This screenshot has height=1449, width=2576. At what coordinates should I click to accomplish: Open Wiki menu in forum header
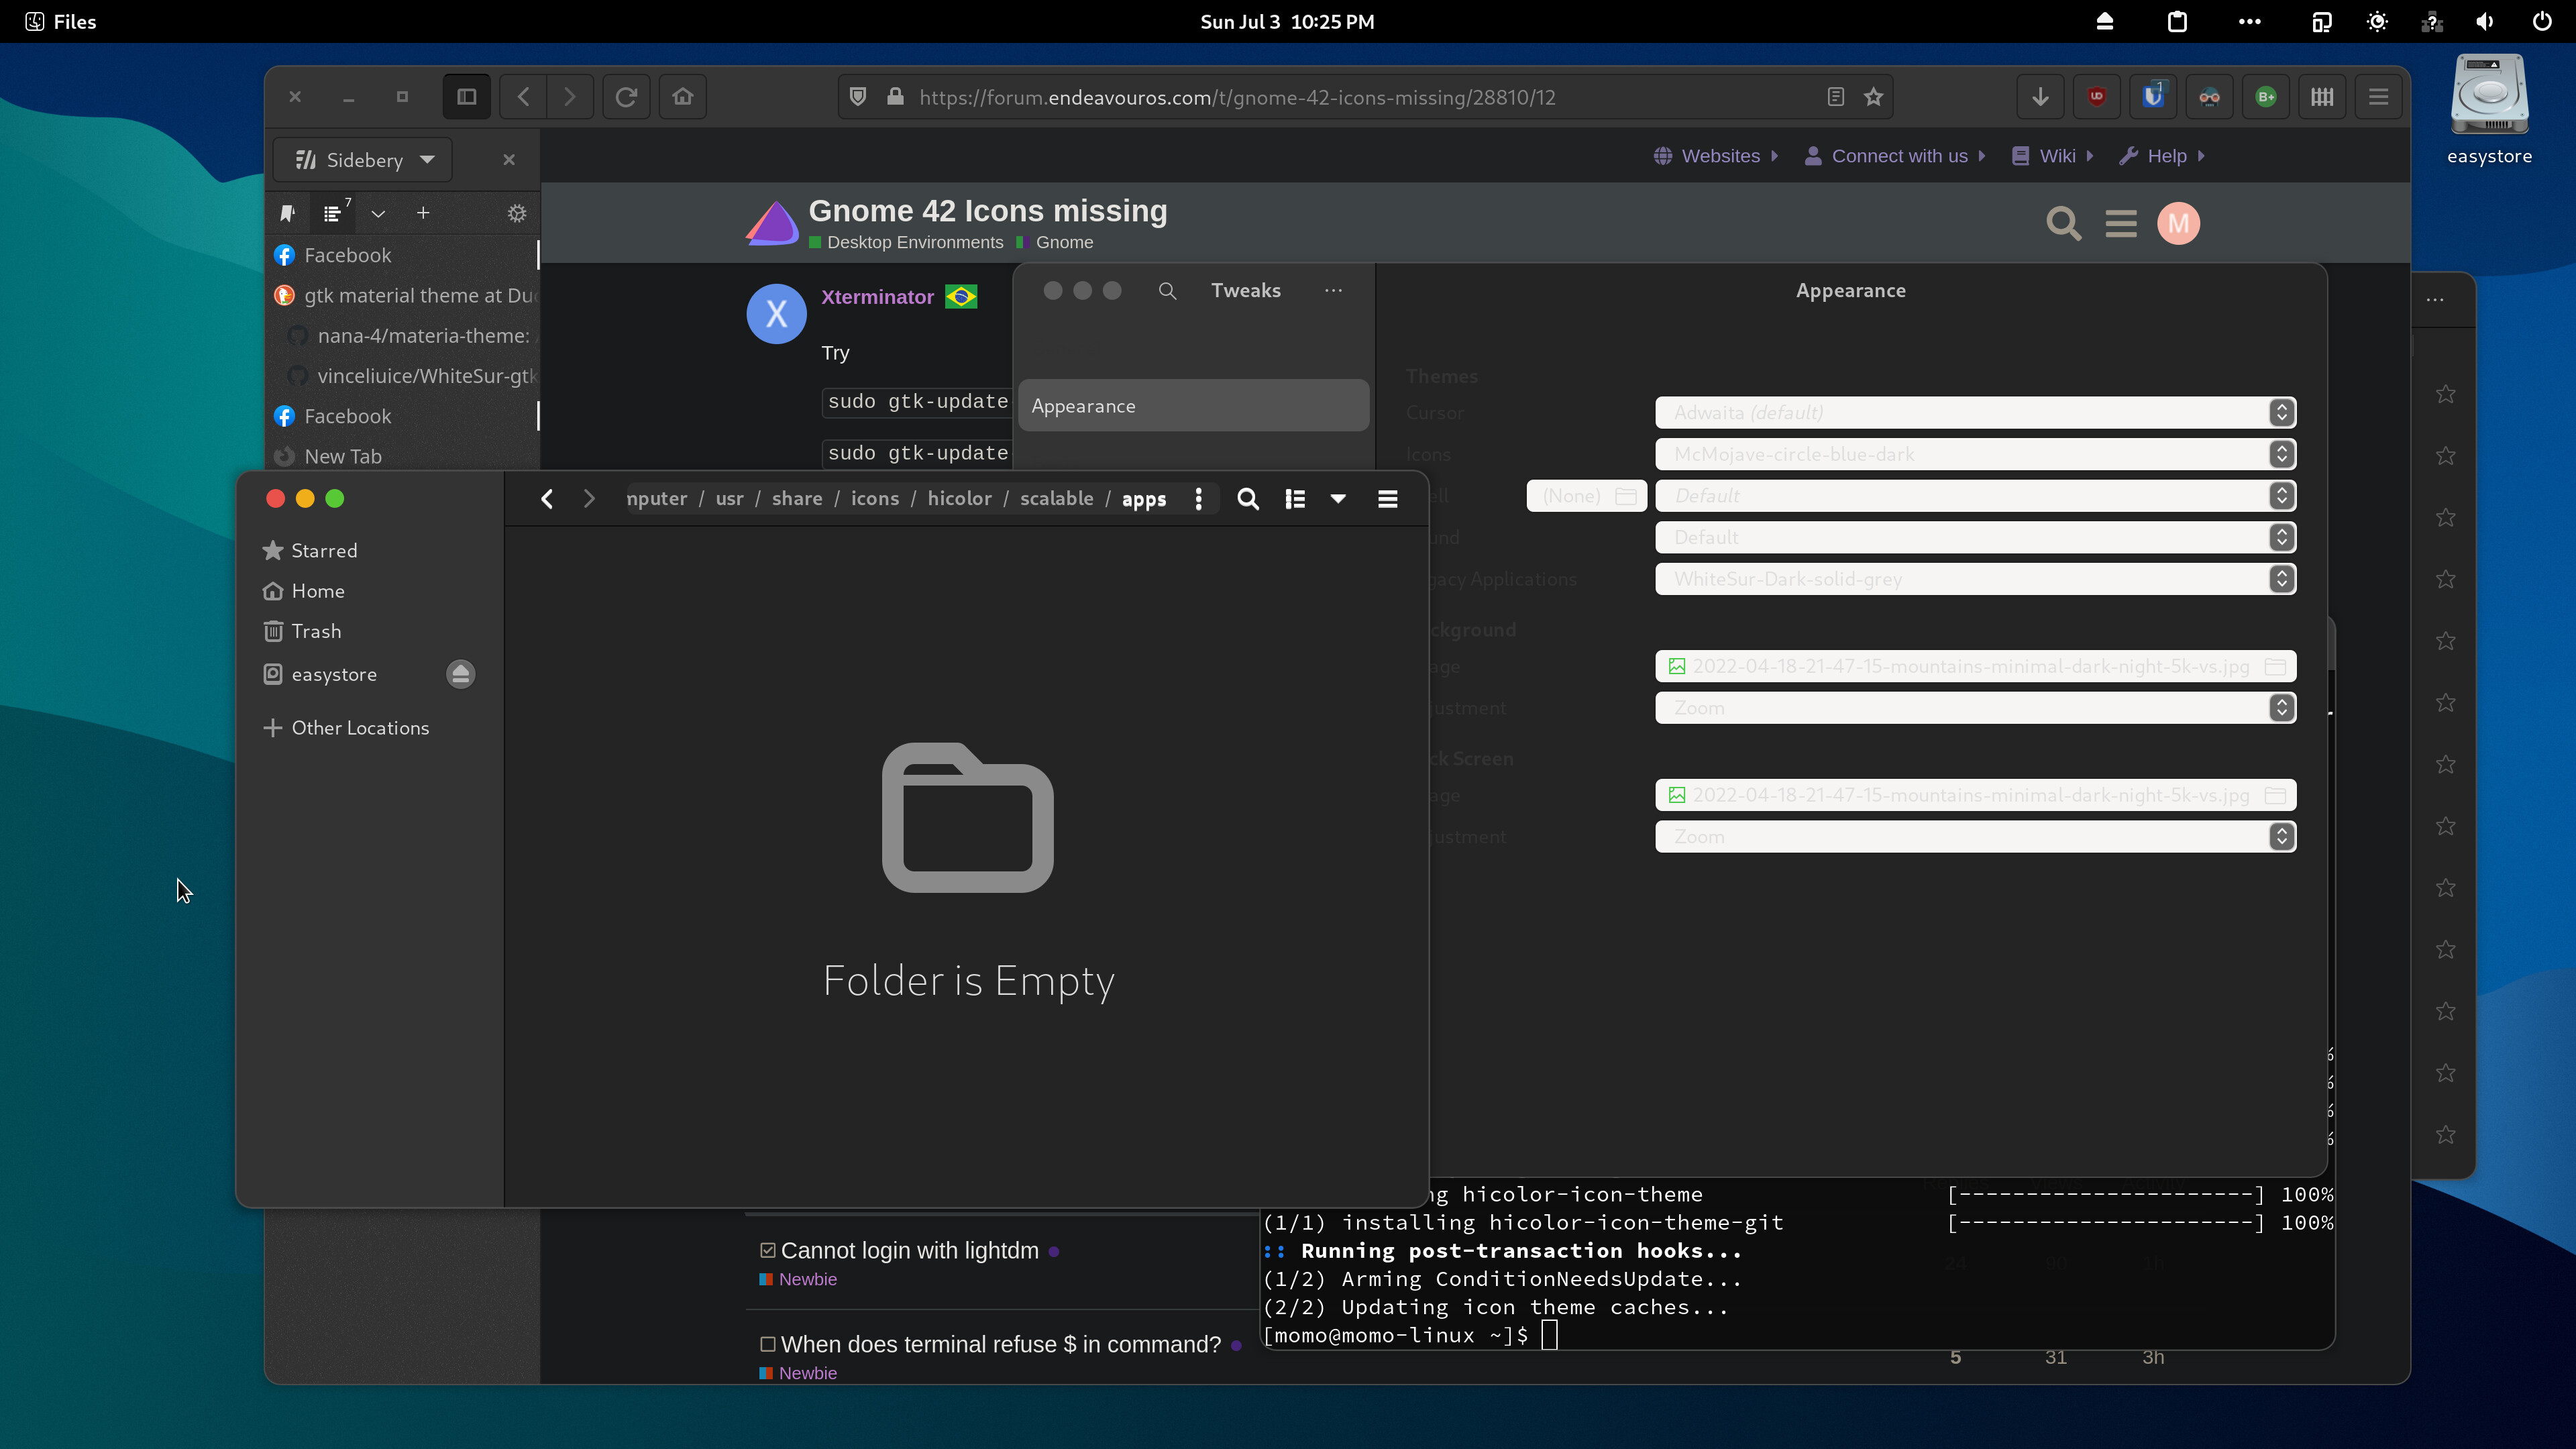pos(2052,156)
